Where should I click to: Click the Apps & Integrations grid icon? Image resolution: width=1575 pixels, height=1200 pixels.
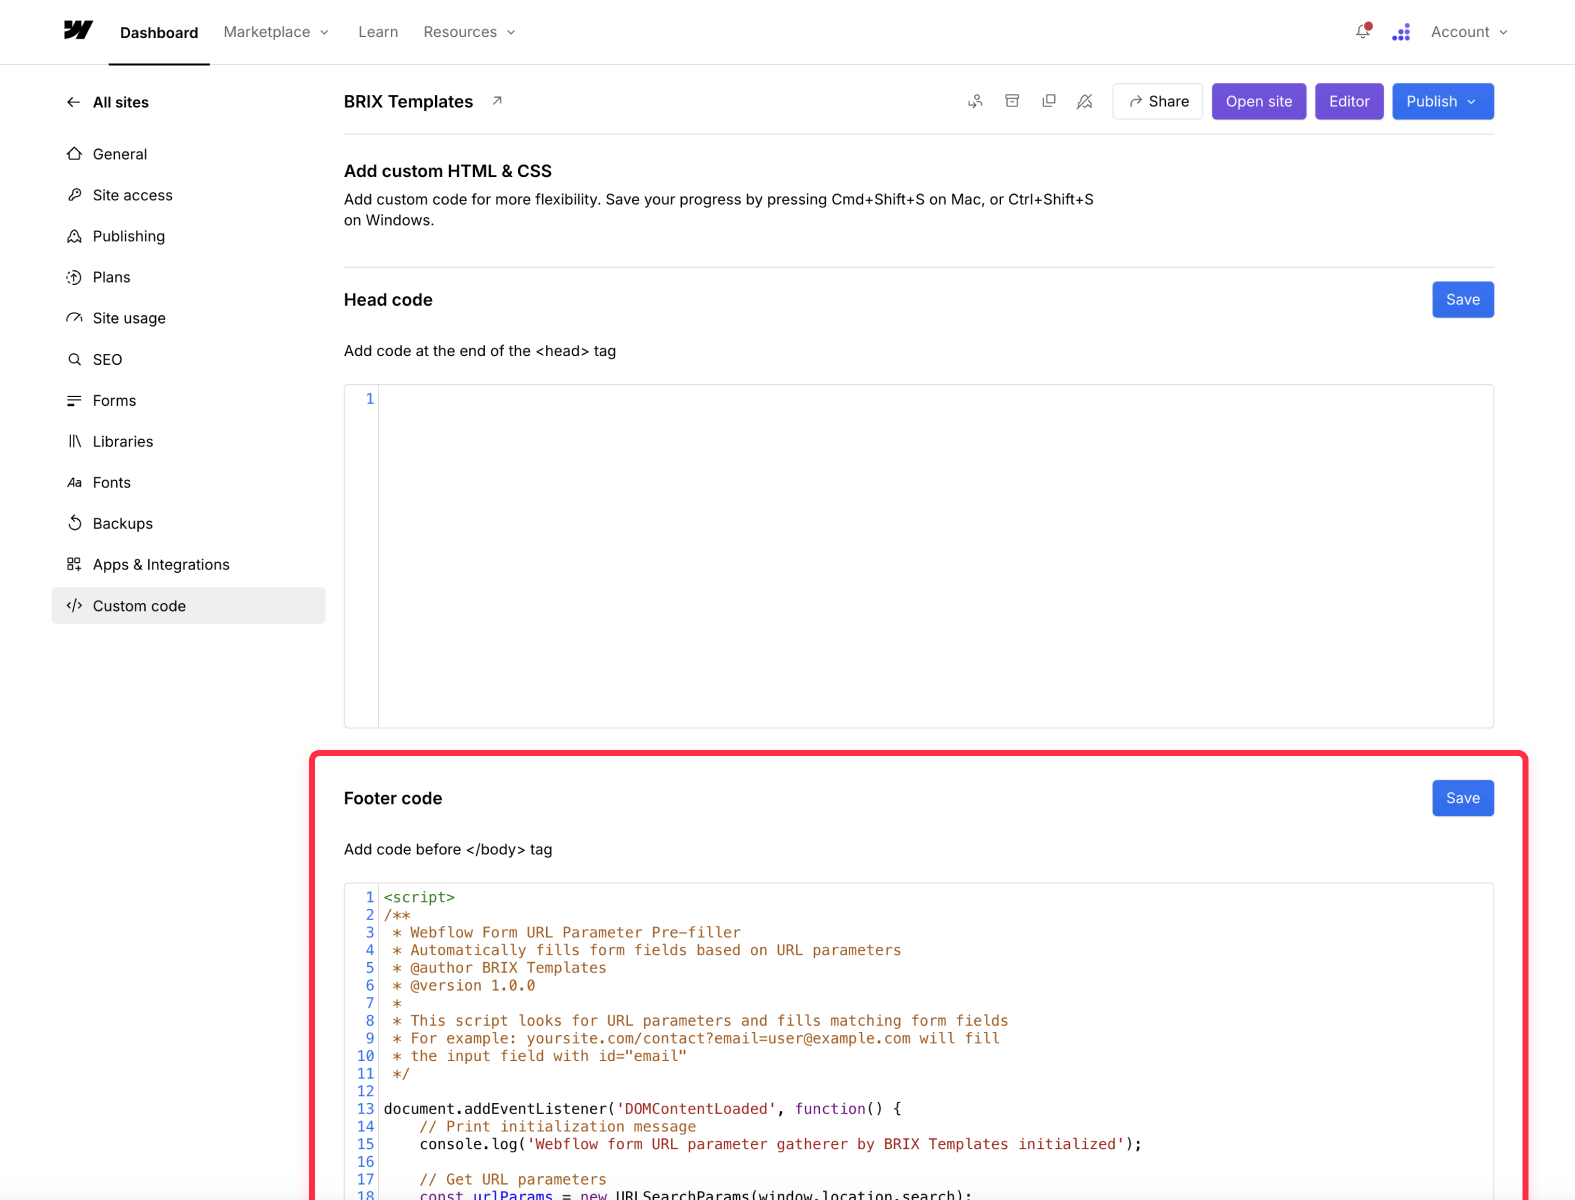click(x=74, y=564)
